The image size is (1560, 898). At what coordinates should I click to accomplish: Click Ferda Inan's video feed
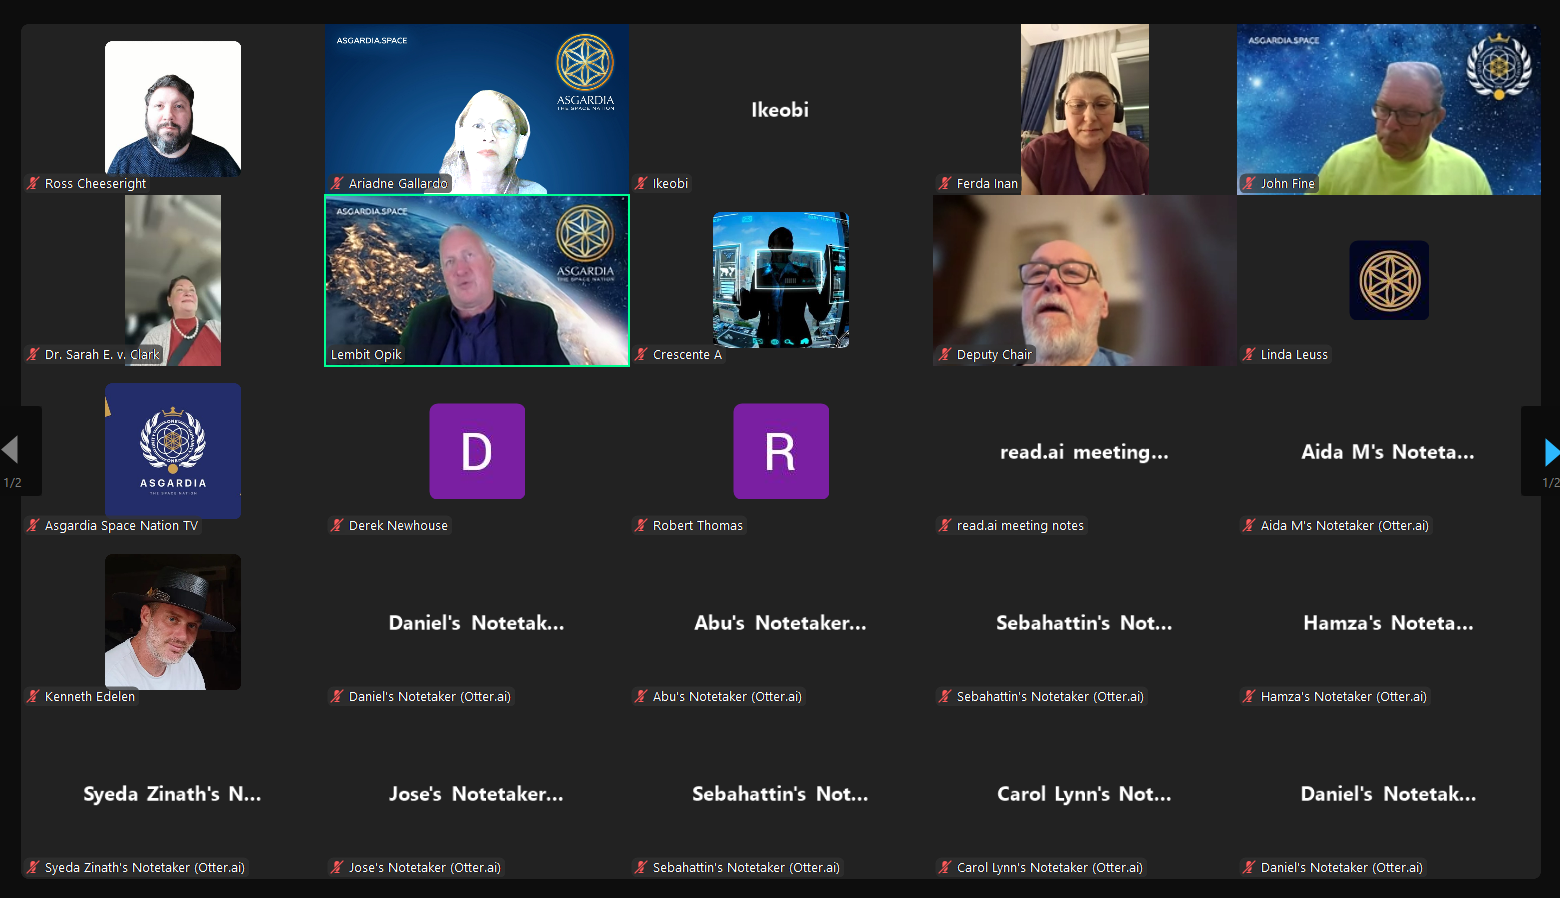(x=1085, y=109)
